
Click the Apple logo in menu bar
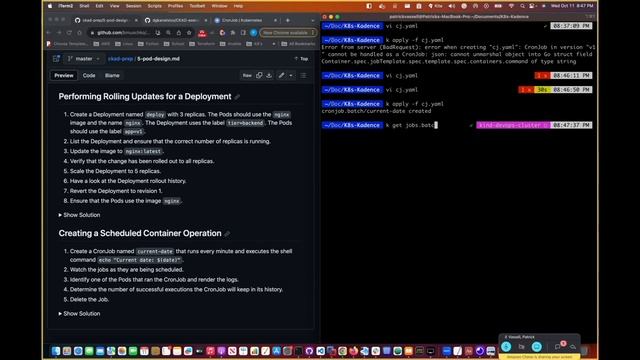click(x=50, y=6)
